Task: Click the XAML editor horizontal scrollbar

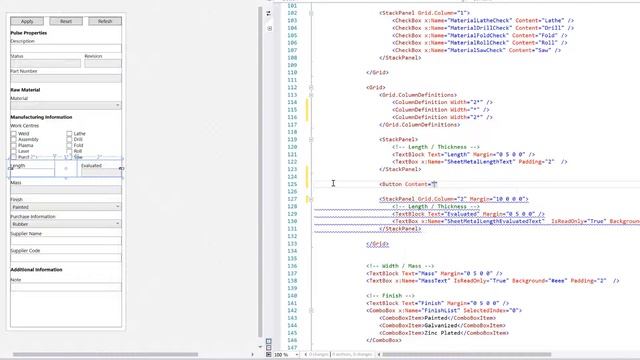Action: coord(467,355)
